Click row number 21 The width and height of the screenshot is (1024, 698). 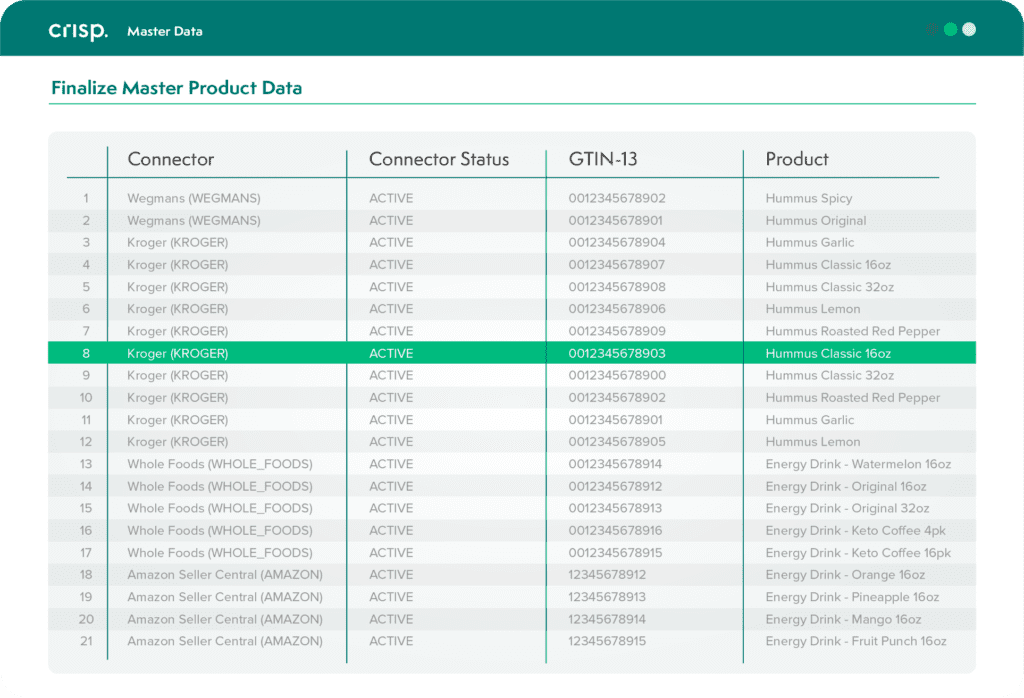coord(86,641)
